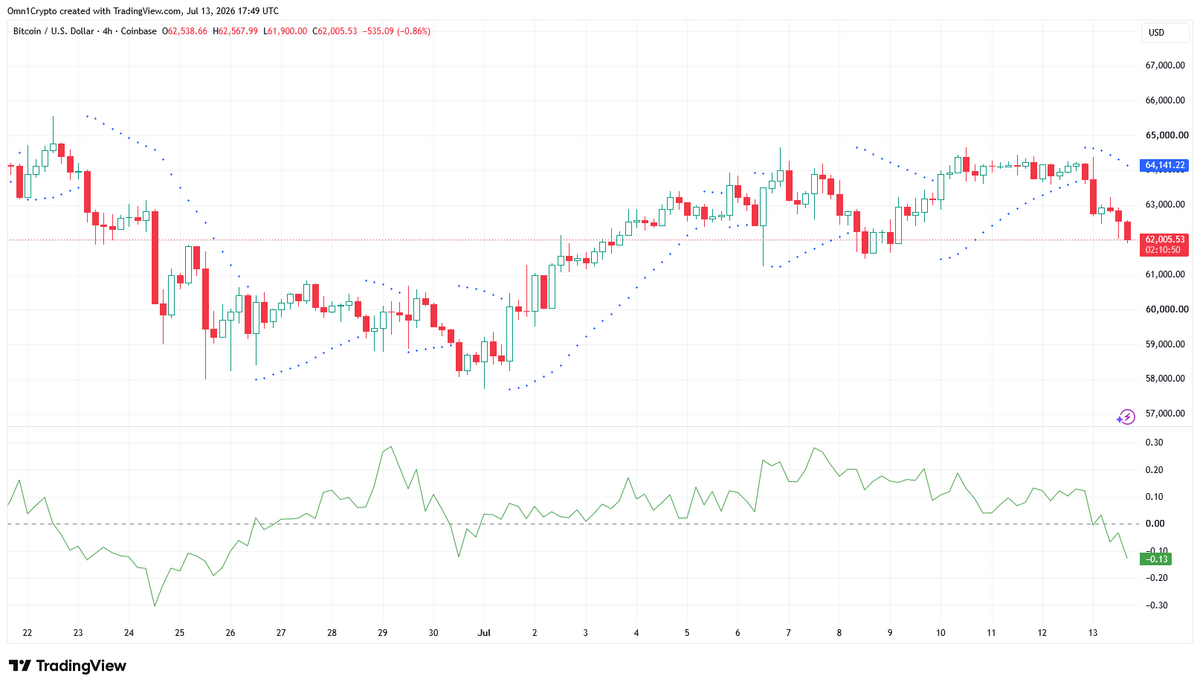Screen dimensions: 1200x688
Task: Click the 61,000.00 price axis label
Action: tap(1166, 275)
